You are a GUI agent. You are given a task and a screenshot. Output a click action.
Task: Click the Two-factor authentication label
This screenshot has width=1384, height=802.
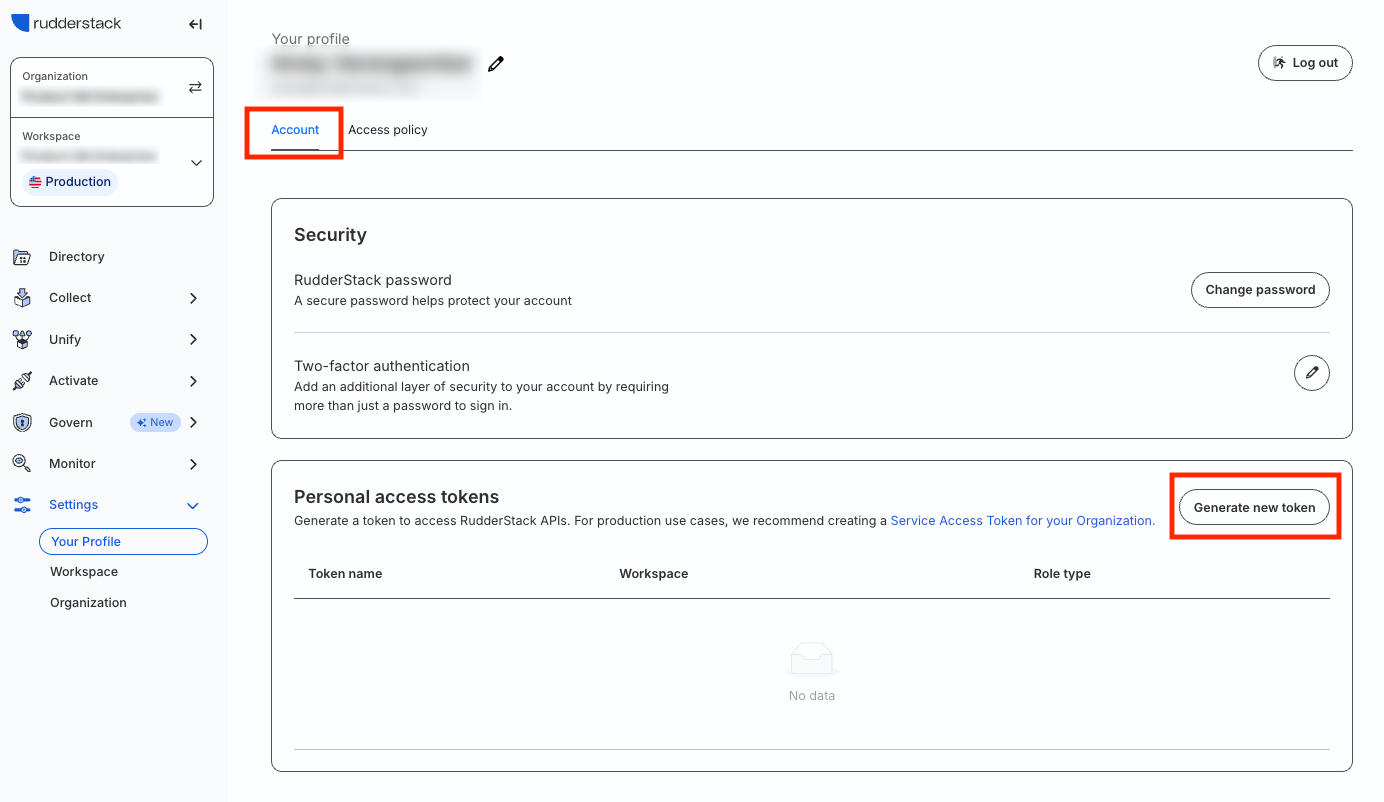[x=382, y=366]
